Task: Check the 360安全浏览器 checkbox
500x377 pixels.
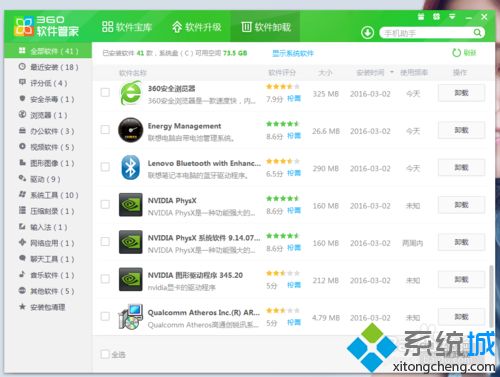Action: 105,92
